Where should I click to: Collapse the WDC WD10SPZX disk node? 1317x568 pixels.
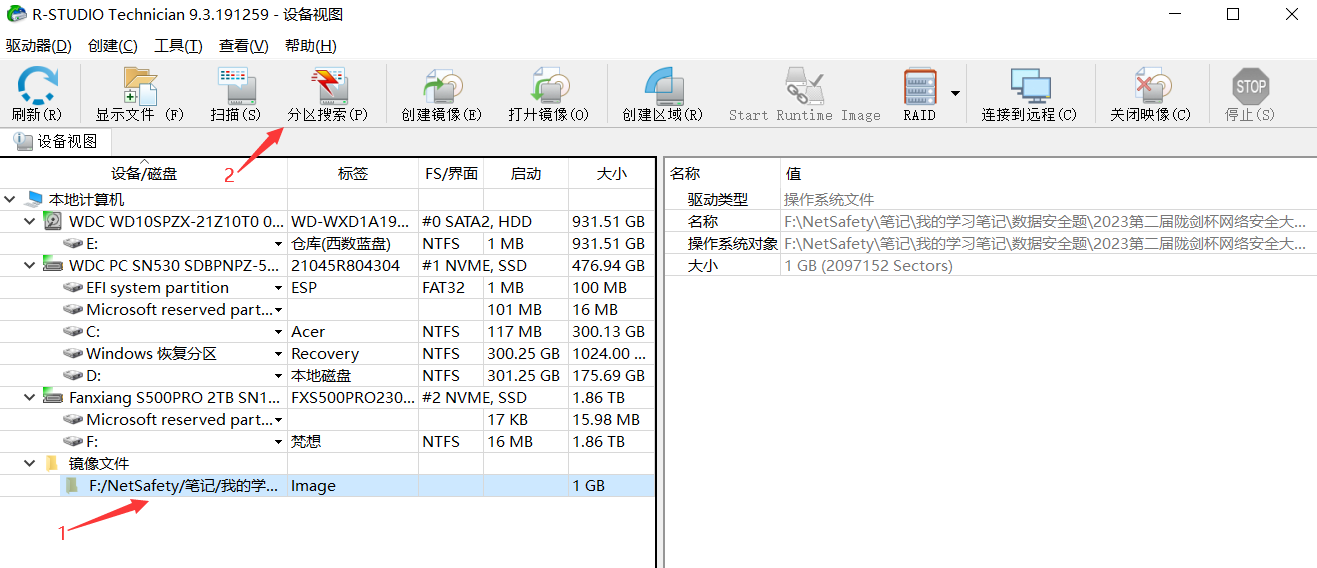click(x=30, y=222)
